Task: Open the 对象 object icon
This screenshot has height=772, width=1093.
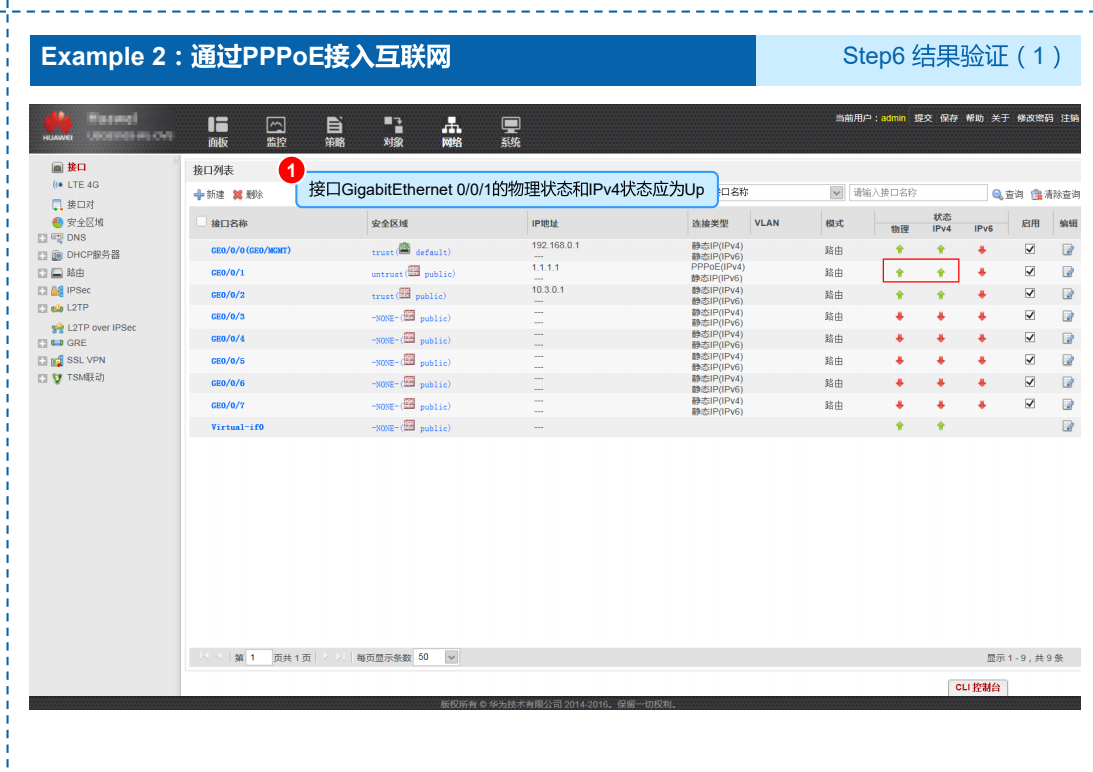Action: pos(393,125)
